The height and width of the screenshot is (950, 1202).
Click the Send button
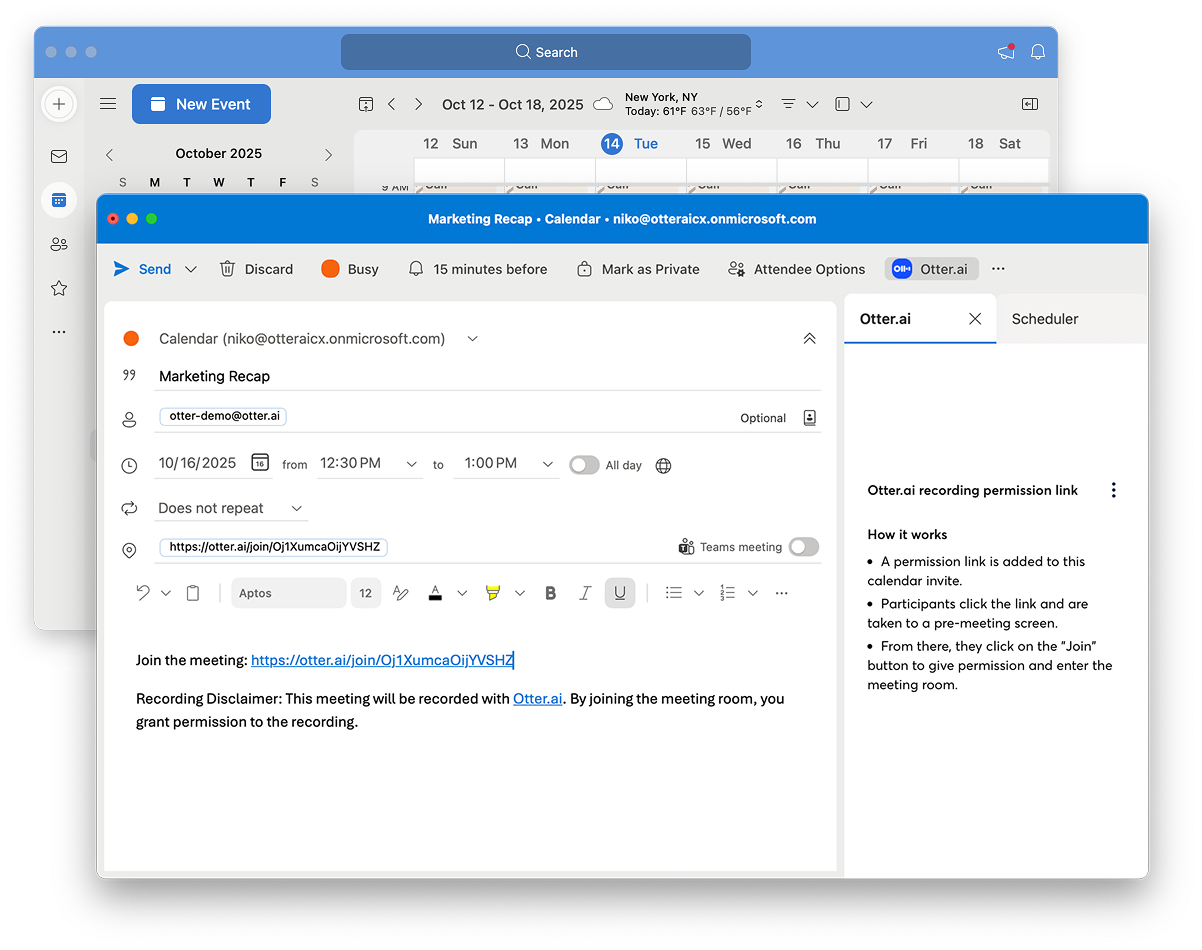(x=143, y=269)
